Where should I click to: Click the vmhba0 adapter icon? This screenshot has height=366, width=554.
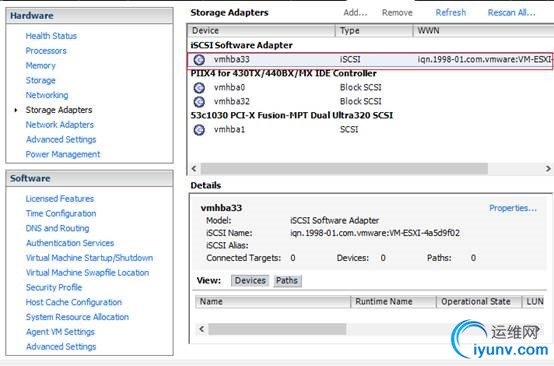tap(199, 88)
